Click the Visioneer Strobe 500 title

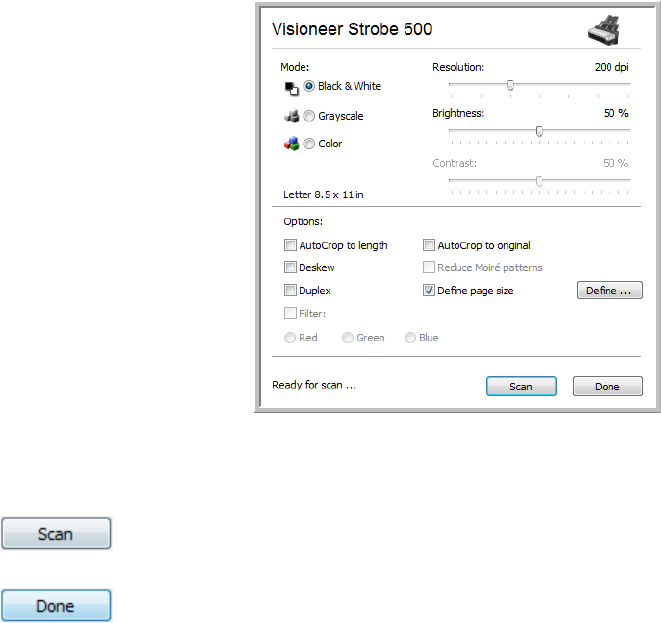click(352, 29)
